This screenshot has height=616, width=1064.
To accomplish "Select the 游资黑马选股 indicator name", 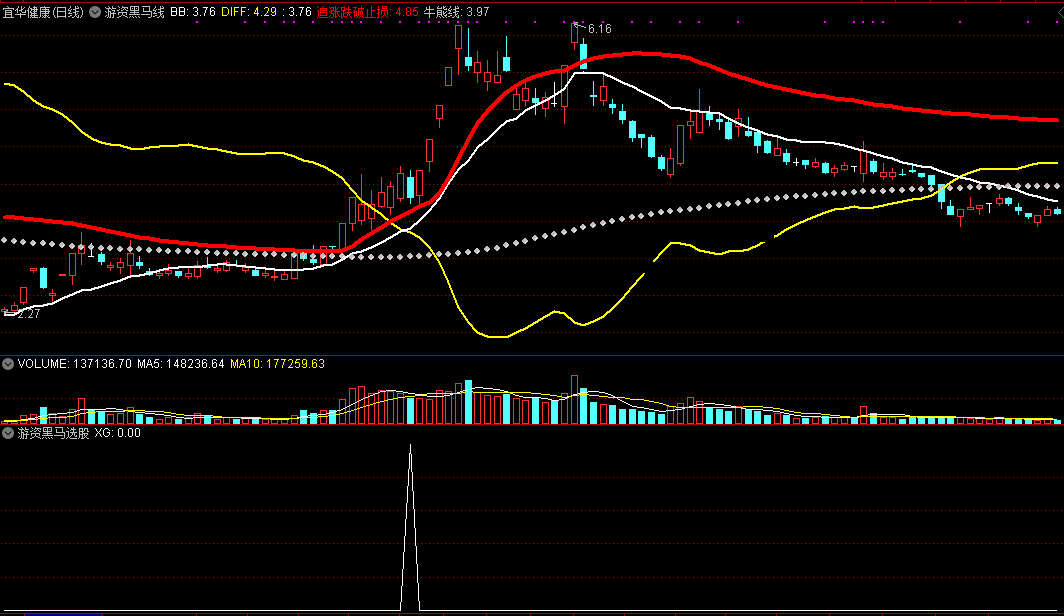I will point(54,433).
